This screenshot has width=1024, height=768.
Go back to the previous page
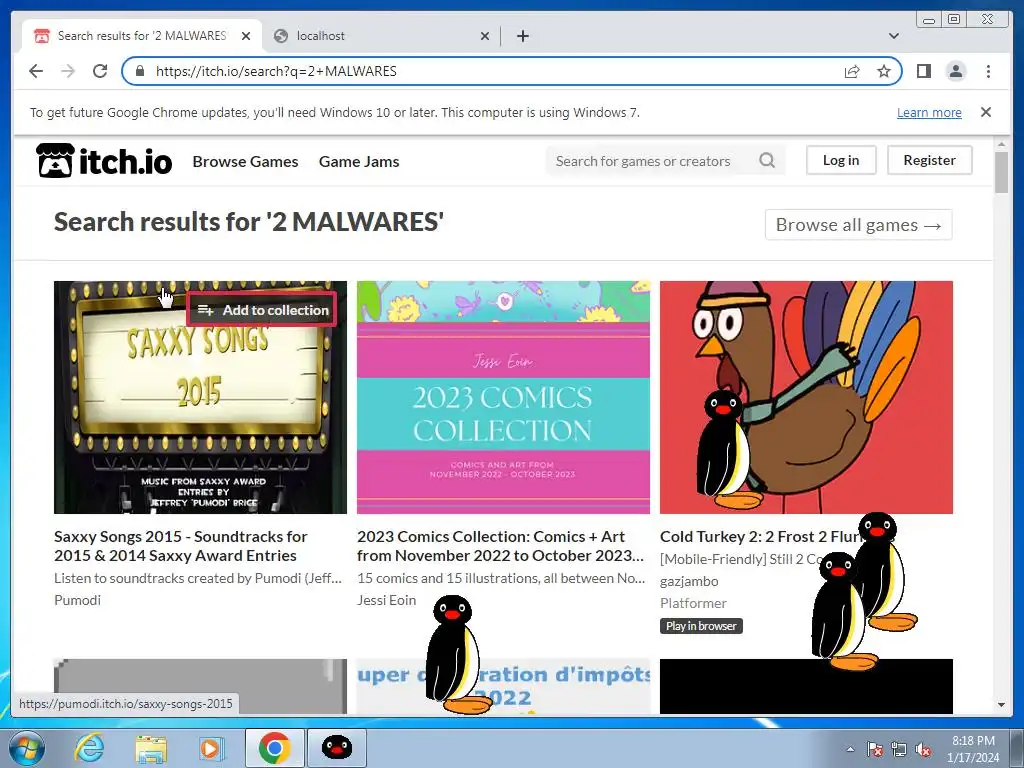(36, 71)
